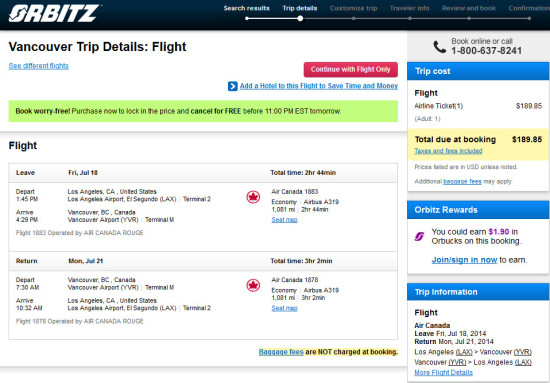Open Seat map for Air Canada 1883
Image resolution: width=550 pixels, height=383 pixels.
pos(284,220)
